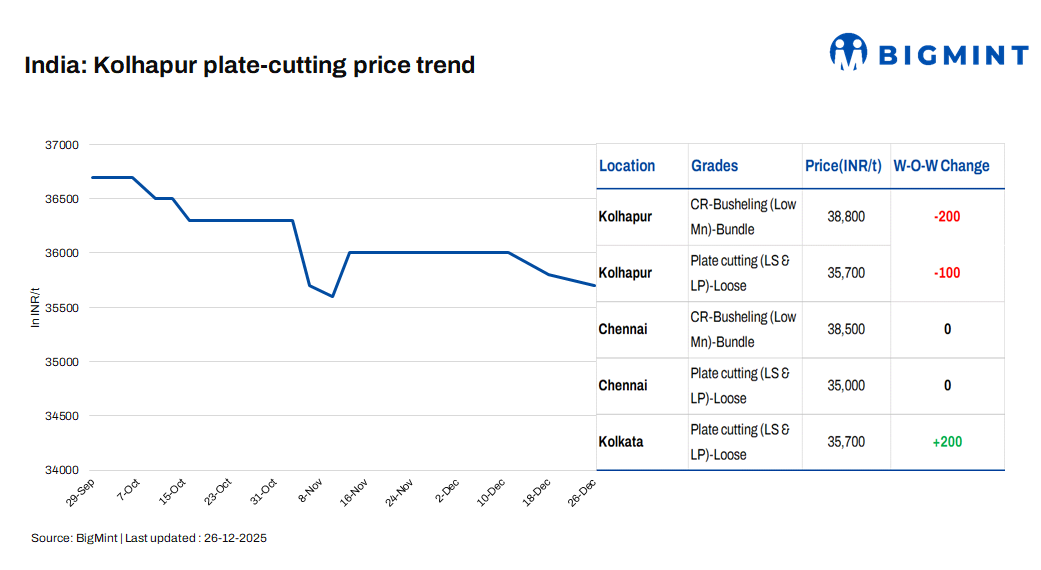Click the Kolkata location cell

[621, 442]
